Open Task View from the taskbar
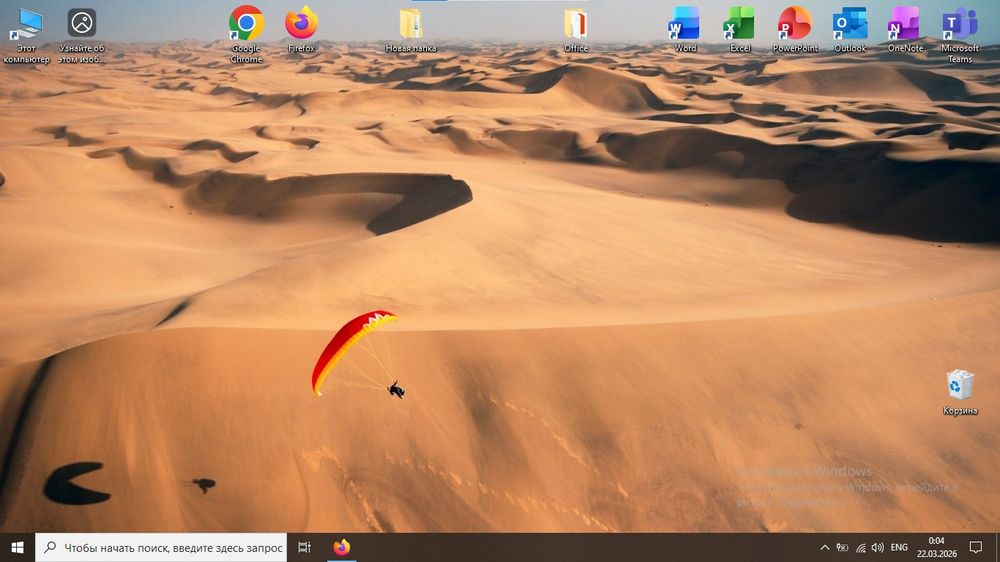The width and height of the screenshot is (1000, 562). tap(304, 547)
